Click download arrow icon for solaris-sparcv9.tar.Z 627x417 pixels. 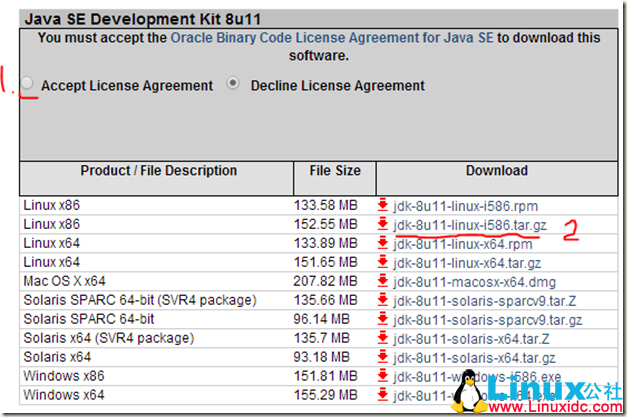[383, 300]
